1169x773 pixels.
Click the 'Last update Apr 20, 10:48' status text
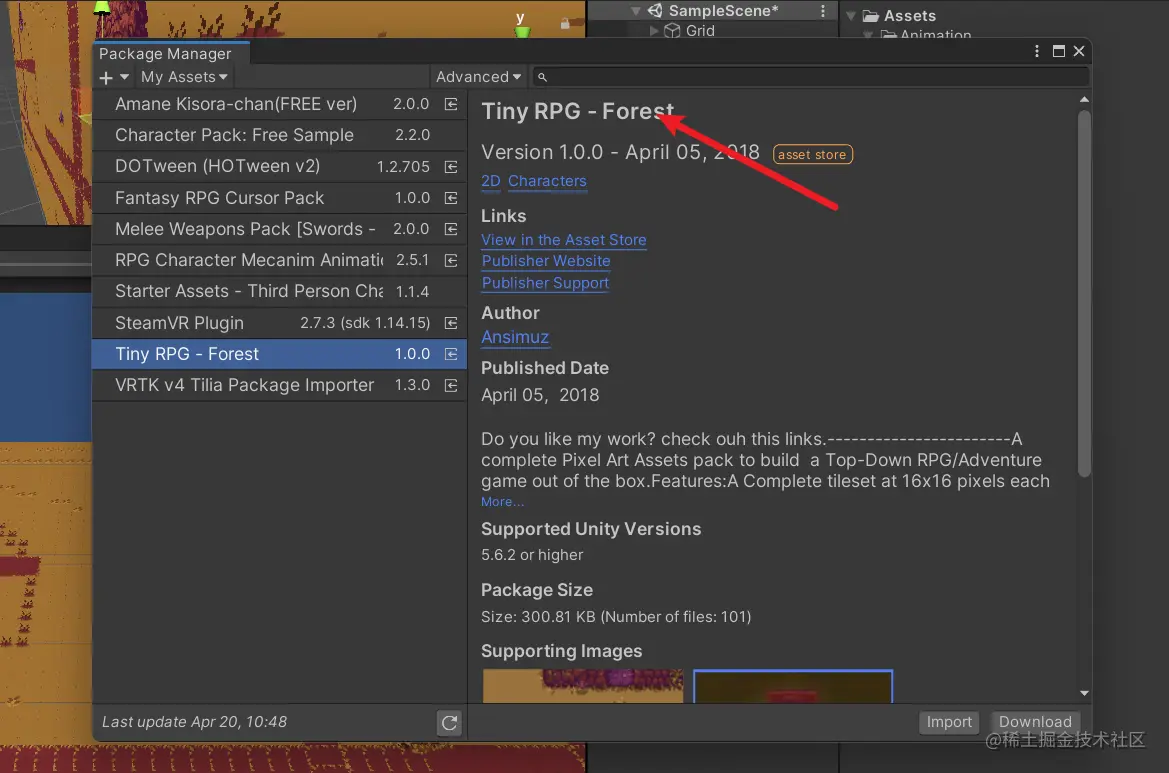tap(194, 722)
